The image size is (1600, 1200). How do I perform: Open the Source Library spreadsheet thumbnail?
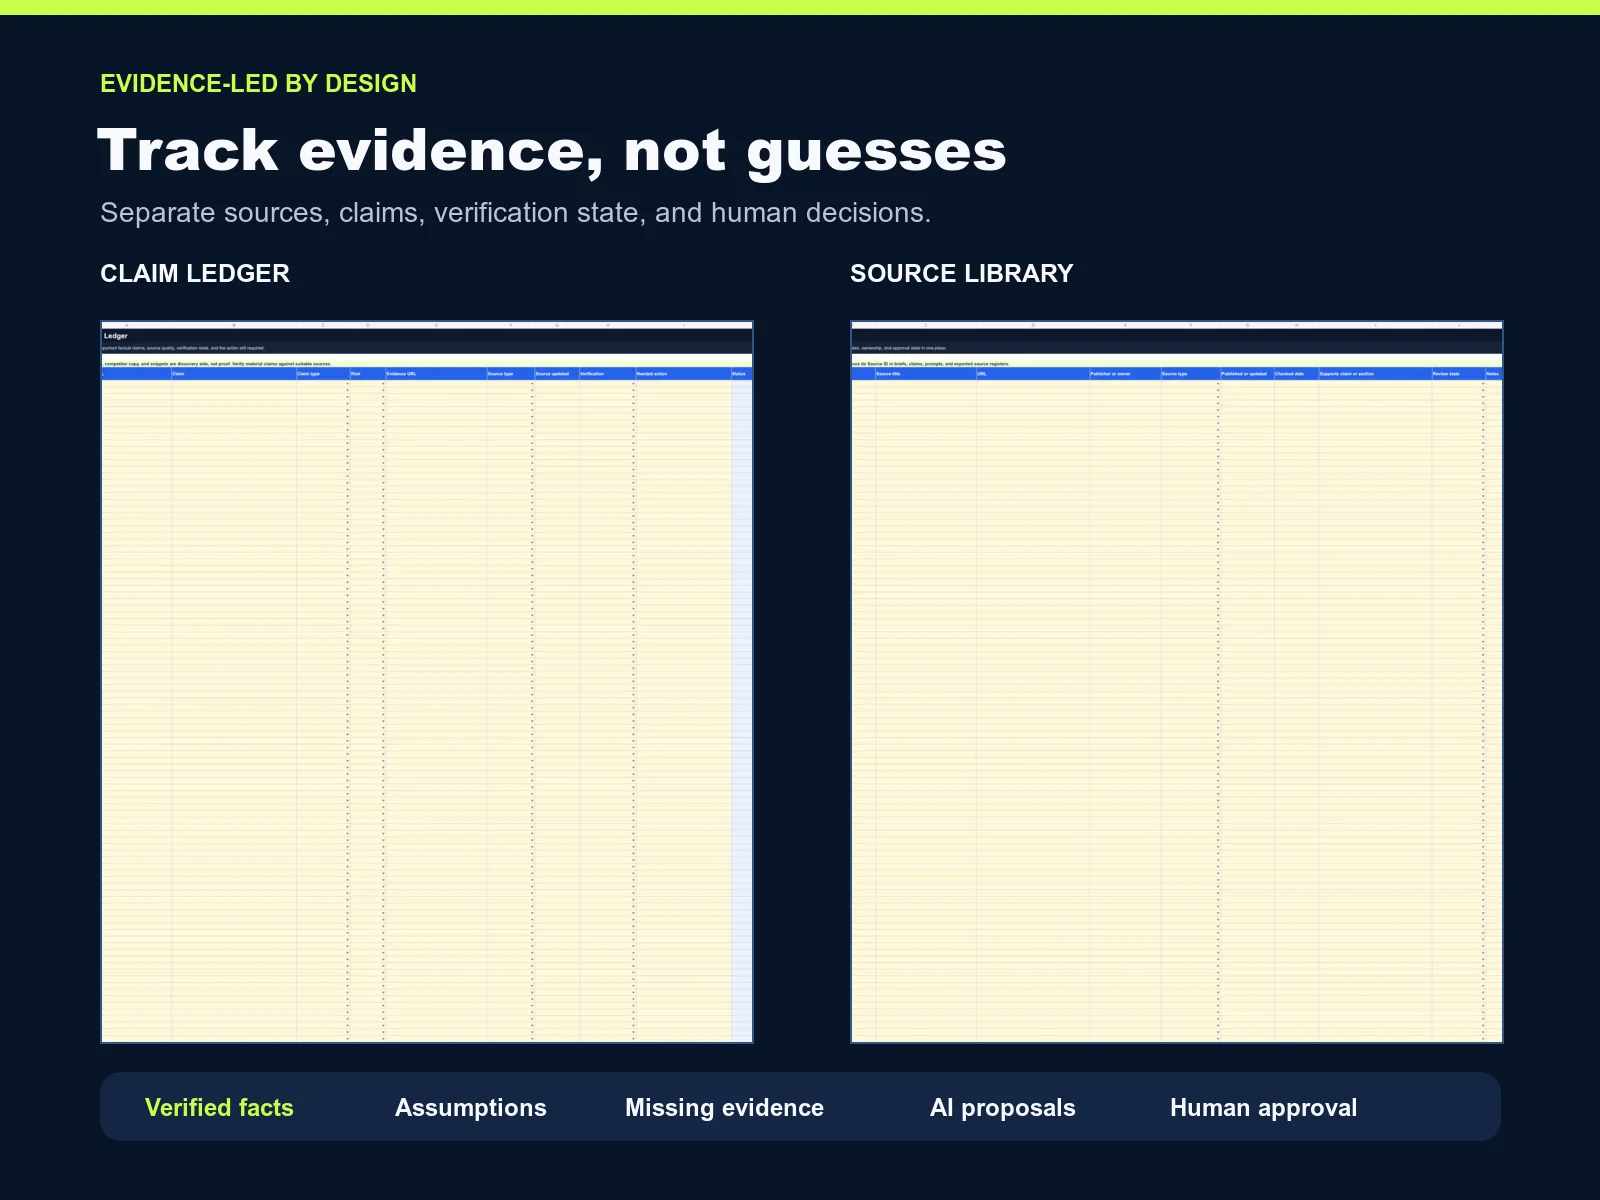[1177, 682]
